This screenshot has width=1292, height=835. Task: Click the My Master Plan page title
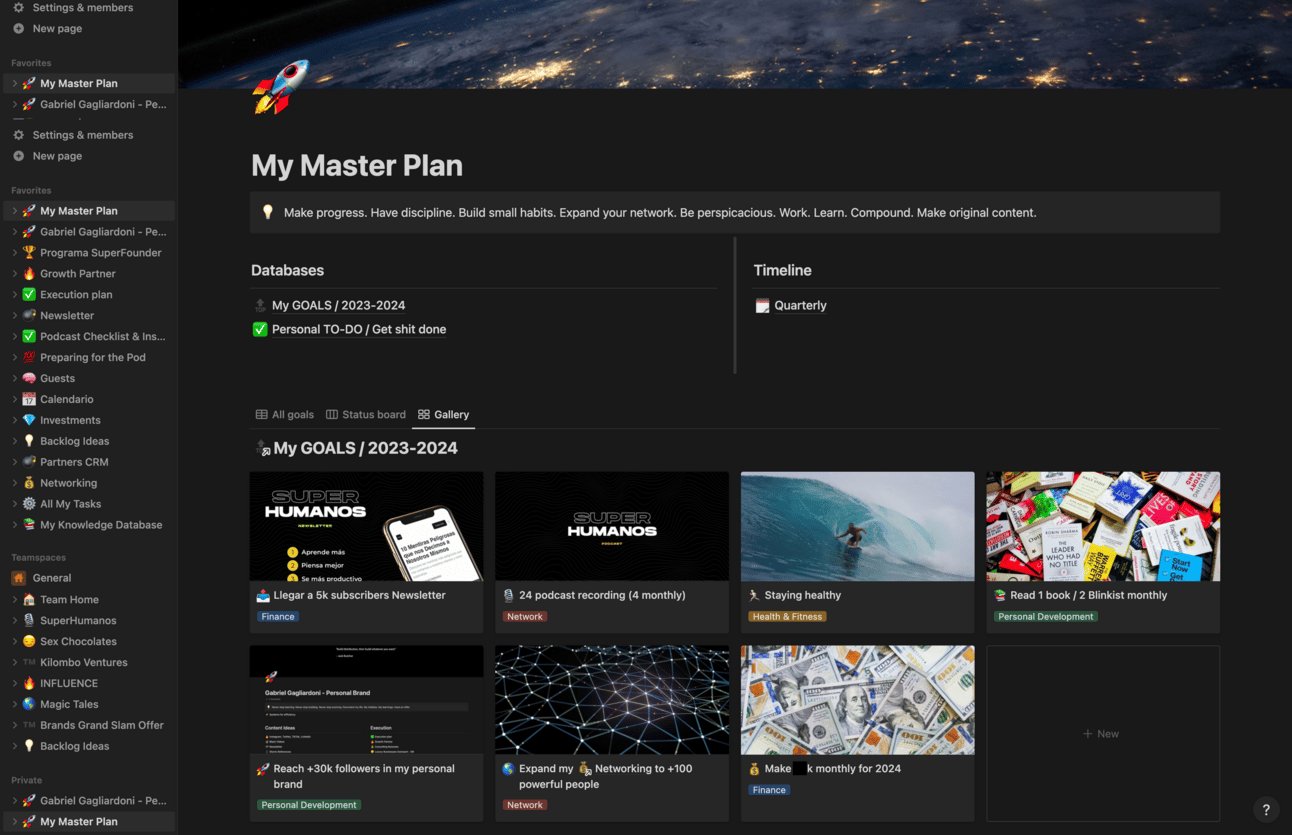[357, 166]
